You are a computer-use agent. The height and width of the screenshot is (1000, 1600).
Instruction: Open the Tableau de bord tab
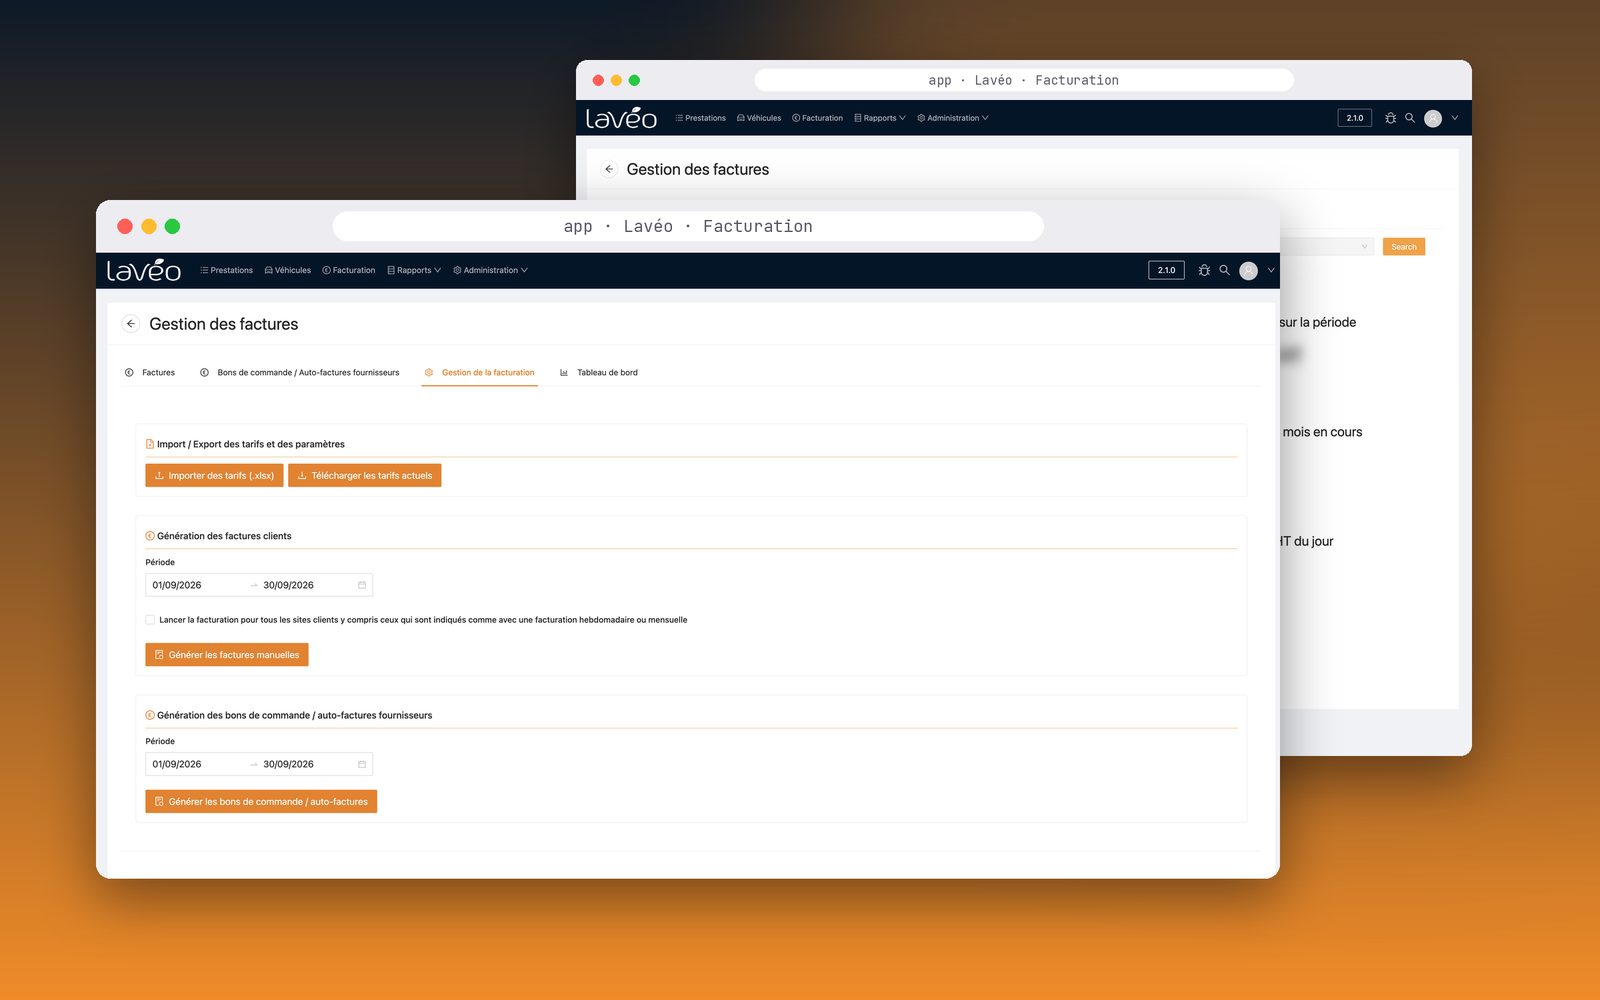[x=599, y=373]
